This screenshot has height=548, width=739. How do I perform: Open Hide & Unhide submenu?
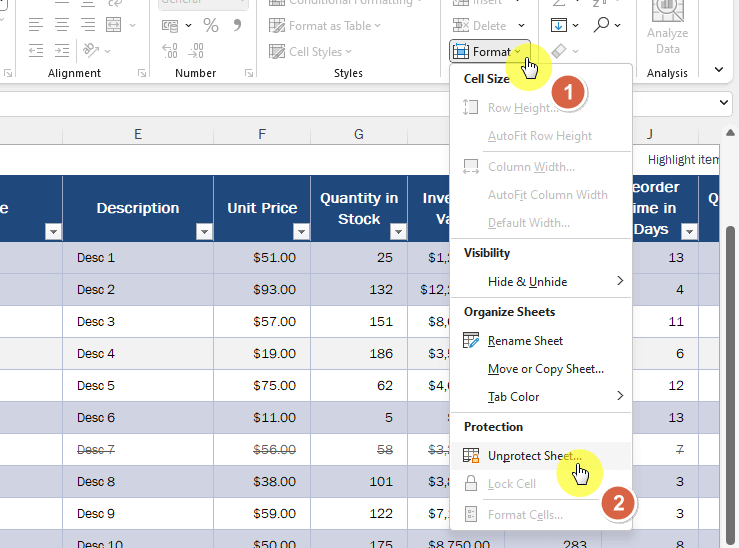[x=541, y=282]
